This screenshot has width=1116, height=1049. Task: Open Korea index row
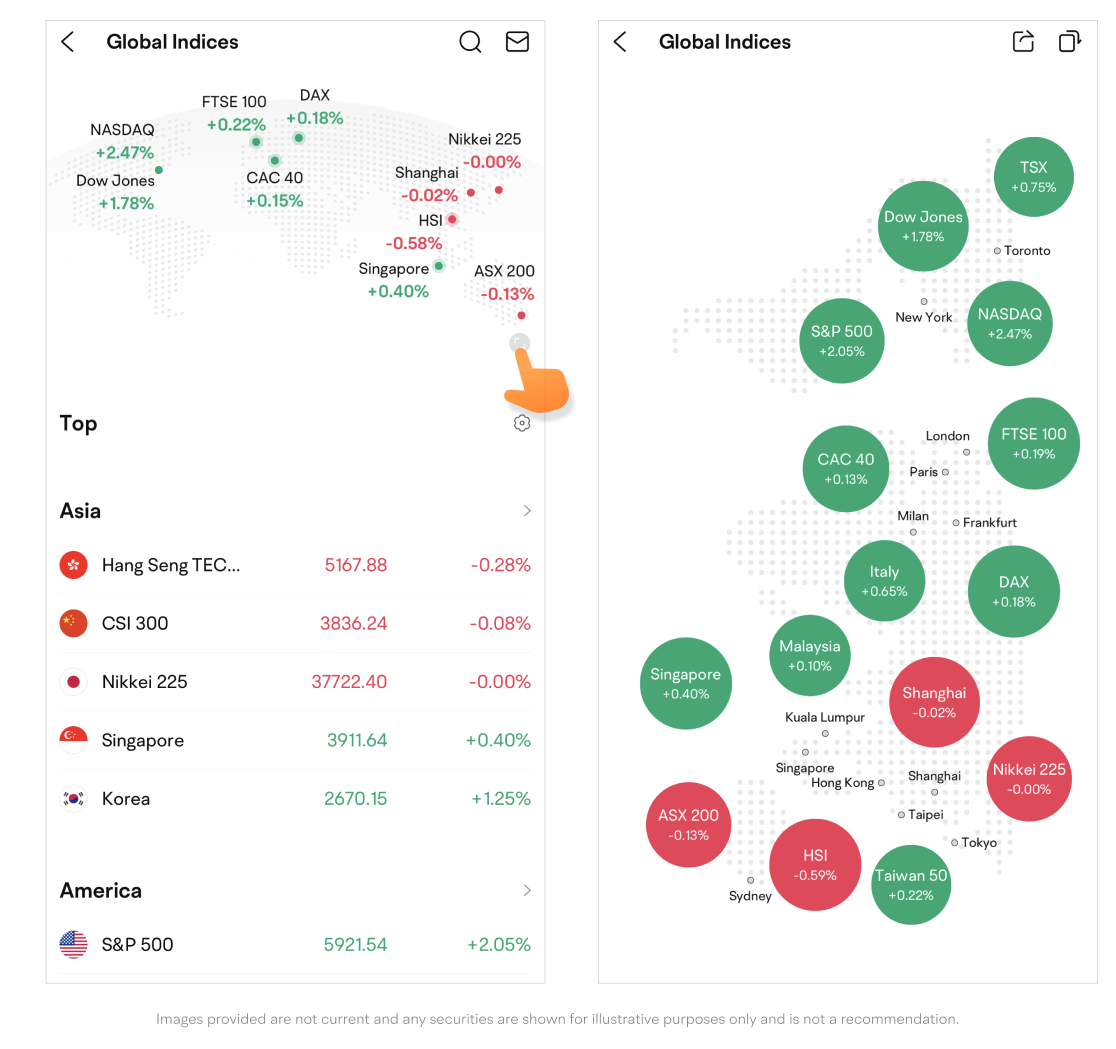point(295,799)
